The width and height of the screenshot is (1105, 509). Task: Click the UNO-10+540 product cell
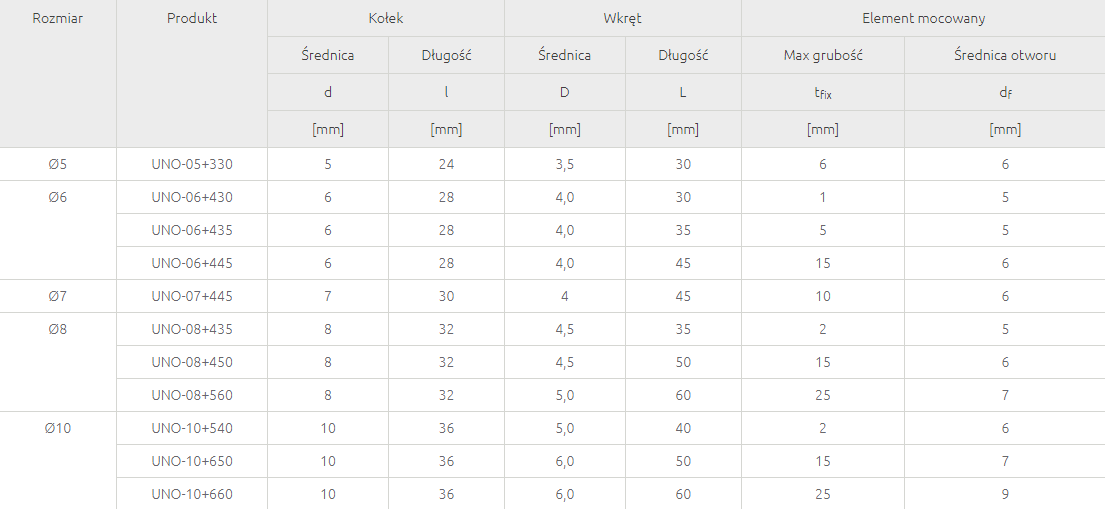tap(192, 428)
